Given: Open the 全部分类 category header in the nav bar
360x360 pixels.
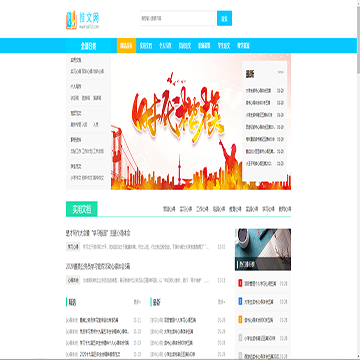Looking at the screenshot, I should coord(88,46).
